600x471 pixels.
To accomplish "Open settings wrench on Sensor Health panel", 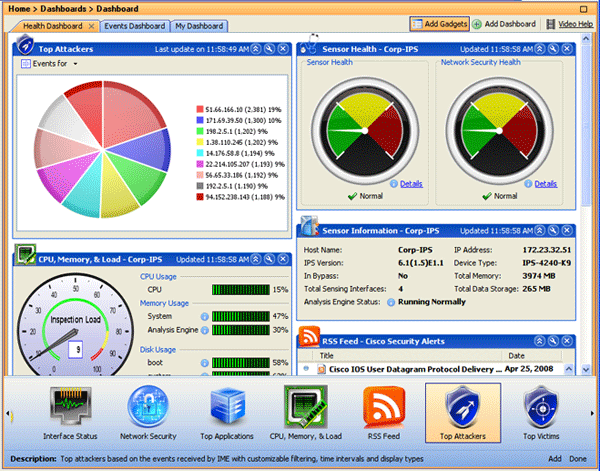I will 554,49.
